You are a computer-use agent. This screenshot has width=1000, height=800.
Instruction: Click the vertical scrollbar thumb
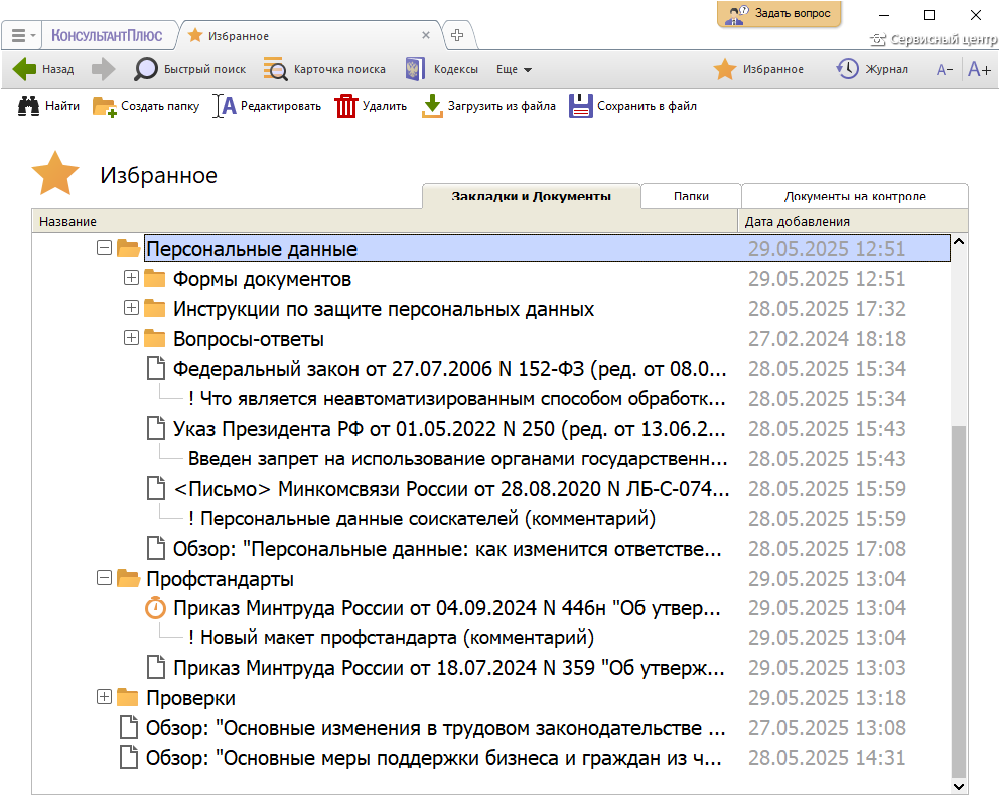pyautogui.click(x=959, y=602)
